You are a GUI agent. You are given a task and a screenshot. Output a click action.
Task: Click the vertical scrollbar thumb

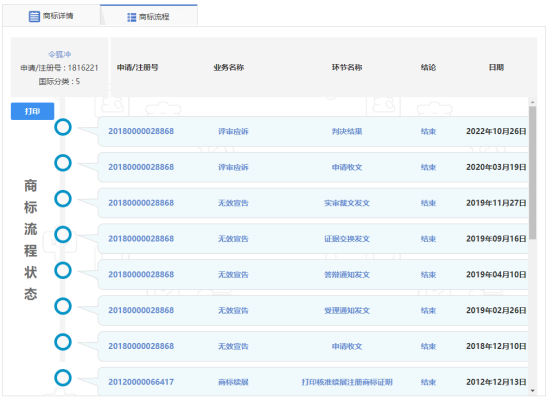click(x=532, y=173)
